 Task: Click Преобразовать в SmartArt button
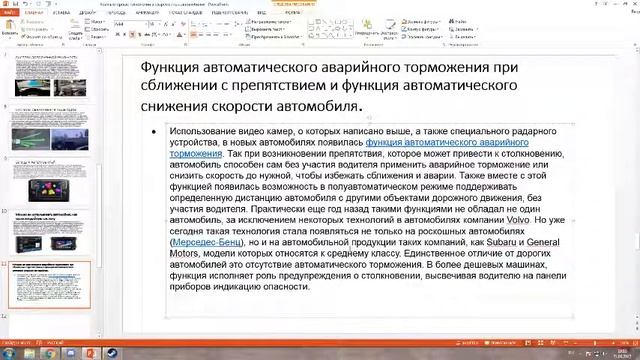(x=273, y=37)
